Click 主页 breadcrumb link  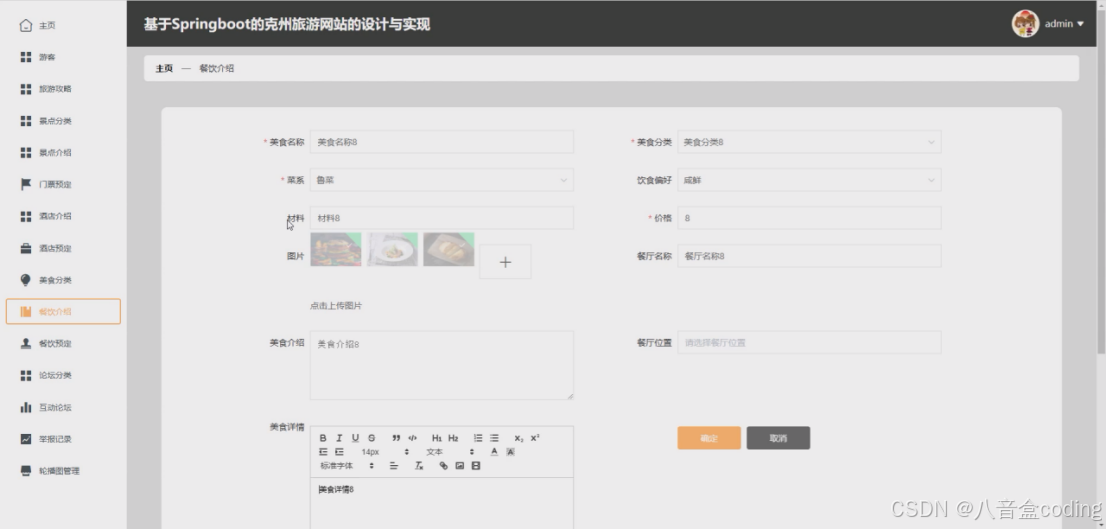pos(164,68)
